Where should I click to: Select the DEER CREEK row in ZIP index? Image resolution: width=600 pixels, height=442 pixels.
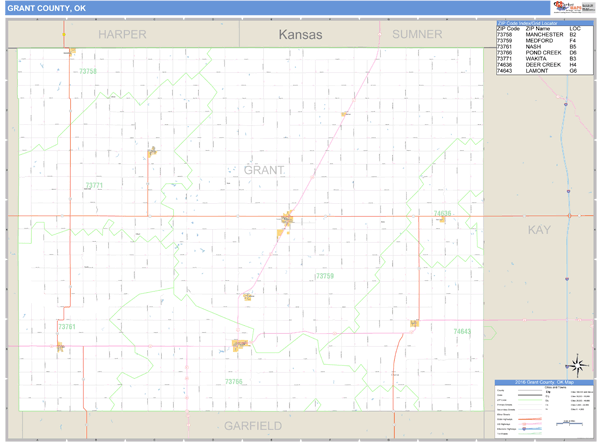tap(538, 65)
